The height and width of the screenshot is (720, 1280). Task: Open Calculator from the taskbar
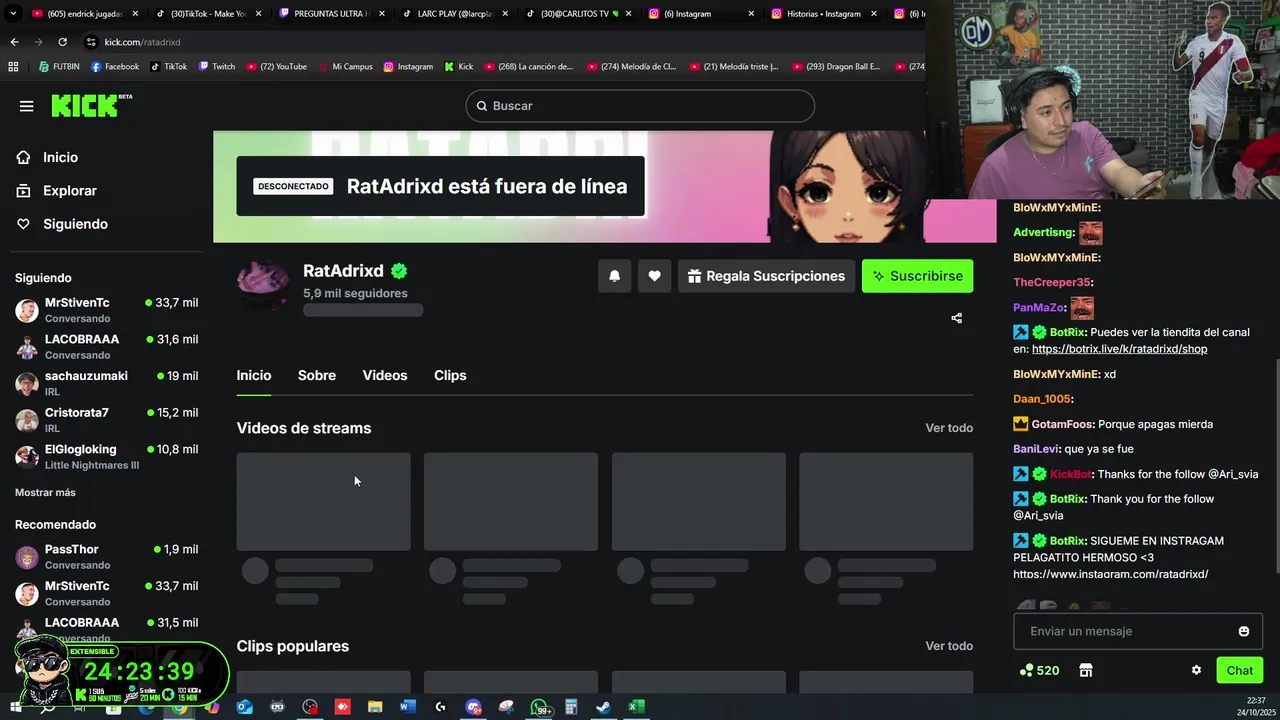pyautogui.click(x=571, y=707)
